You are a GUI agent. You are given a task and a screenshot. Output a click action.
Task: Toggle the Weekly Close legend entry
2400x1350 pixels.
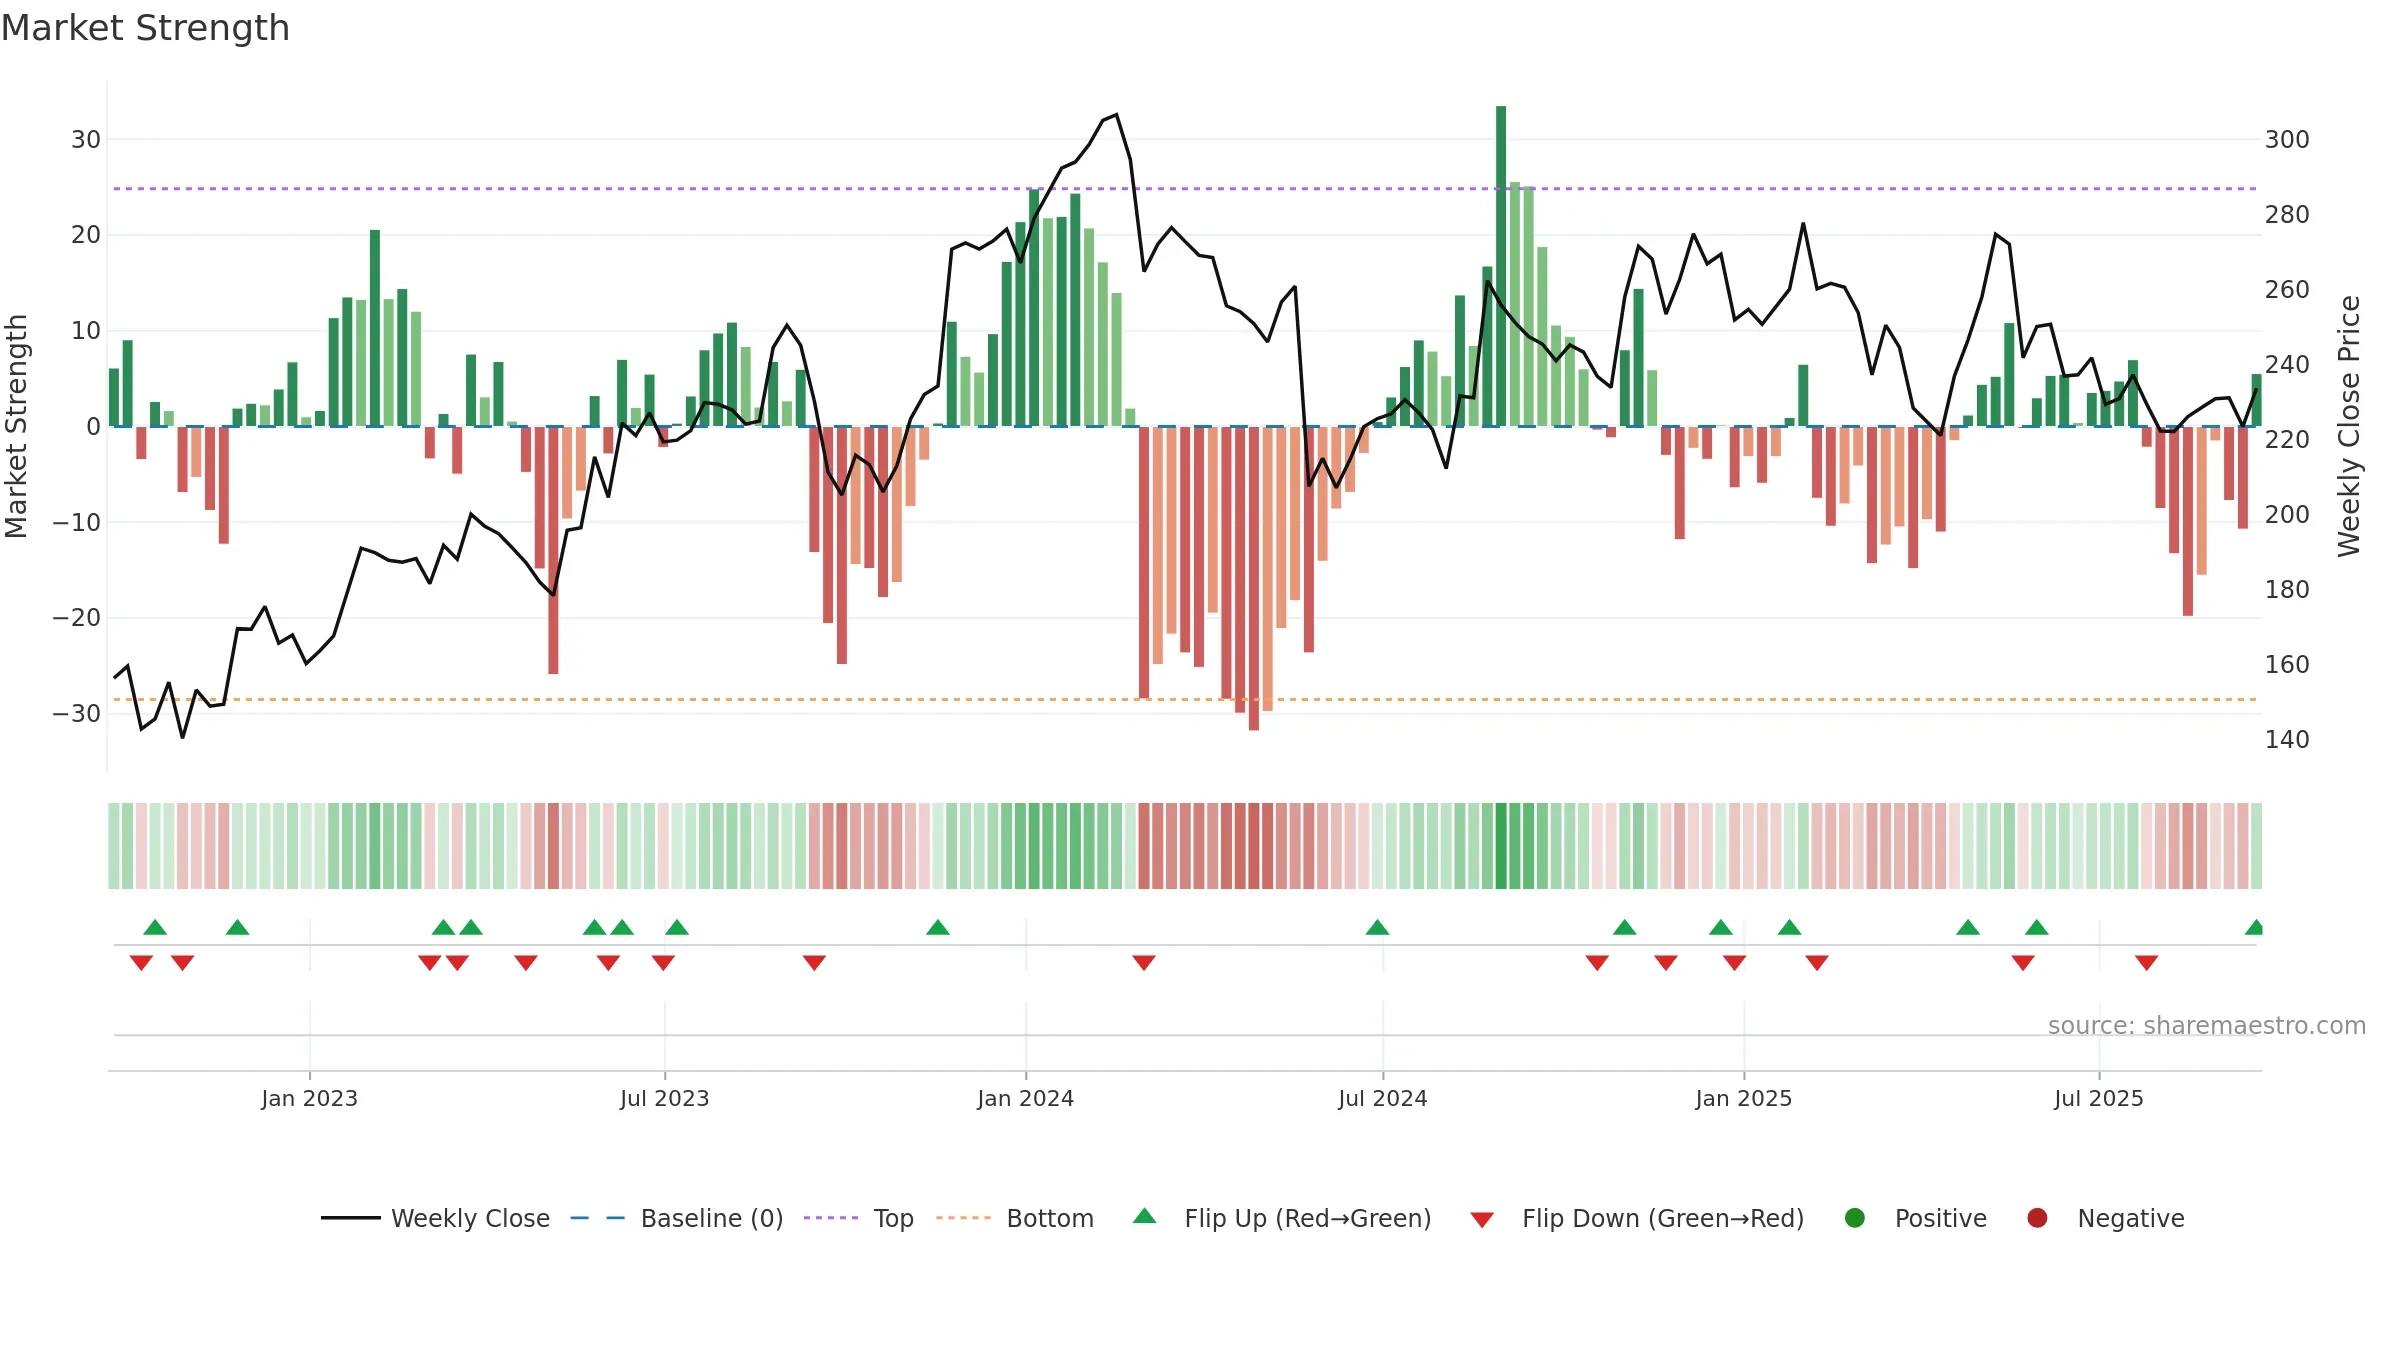(436, 1218)
